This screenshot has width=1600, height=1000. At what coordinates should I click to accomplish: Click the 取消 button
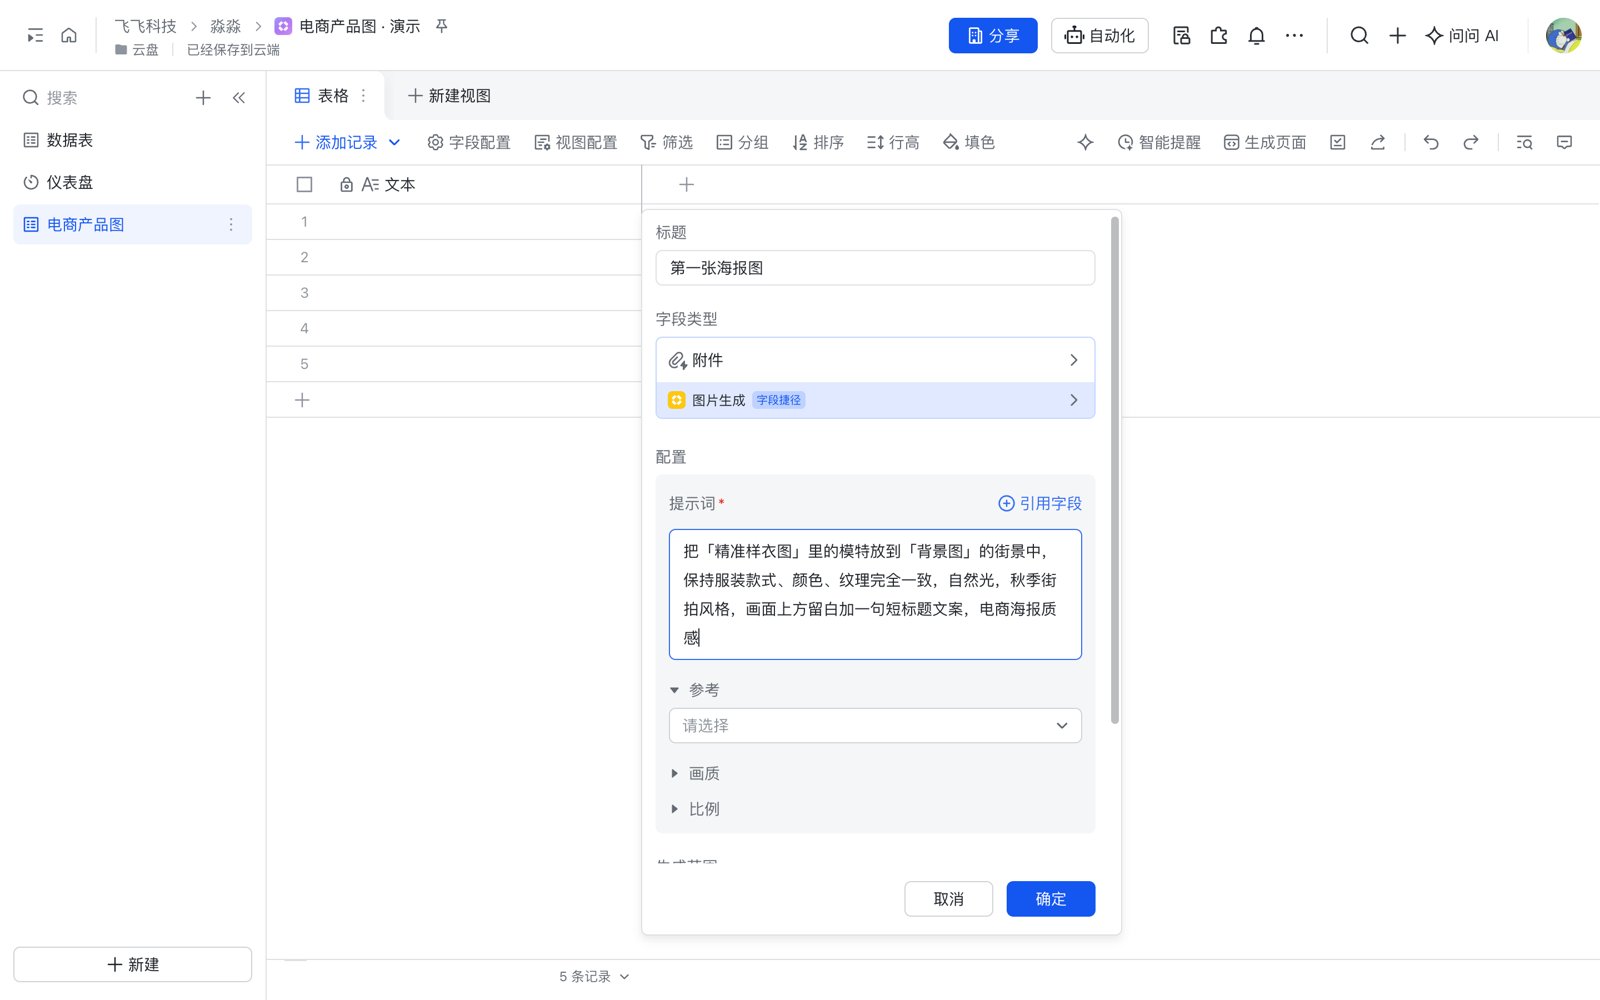pyautogui.click(x=948, y=899)
